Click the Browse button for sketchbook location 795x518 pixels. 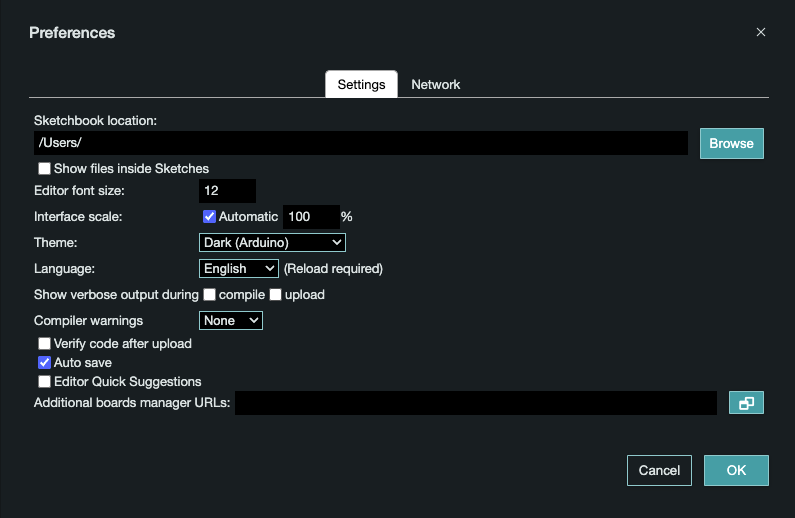pyautogui.click(x=732, y=143)
